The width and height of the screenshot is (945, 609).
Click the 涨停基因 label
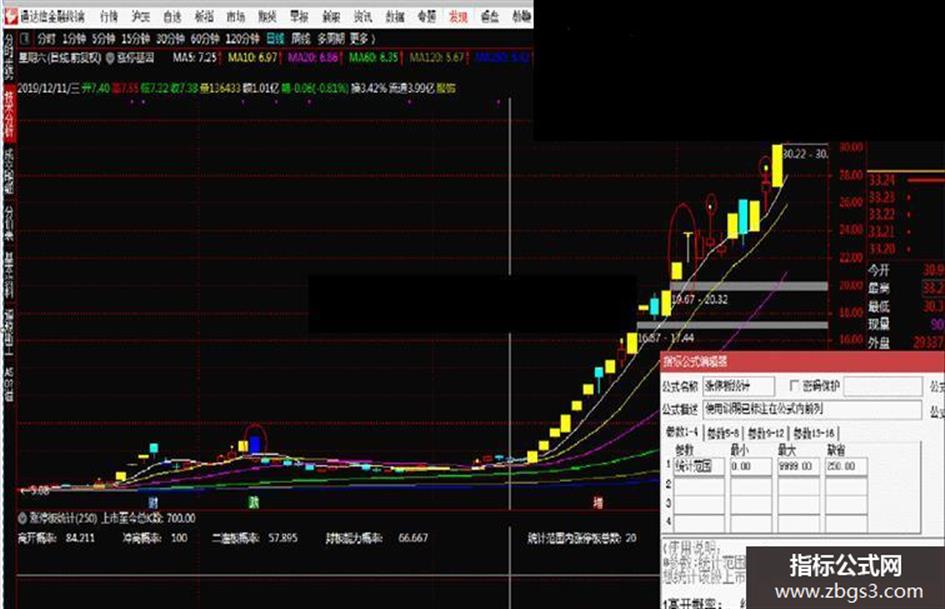click(x=136, y=58)
